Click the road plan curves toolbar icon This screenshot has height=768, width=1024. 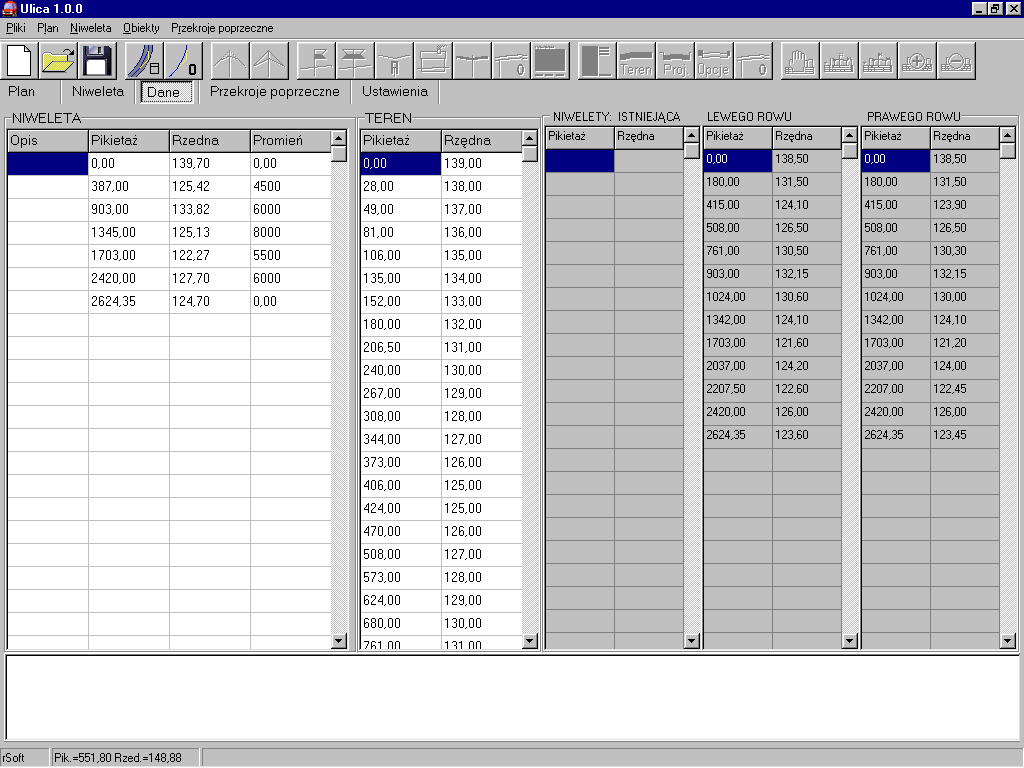pyautogui.click(x=143, y=61)
